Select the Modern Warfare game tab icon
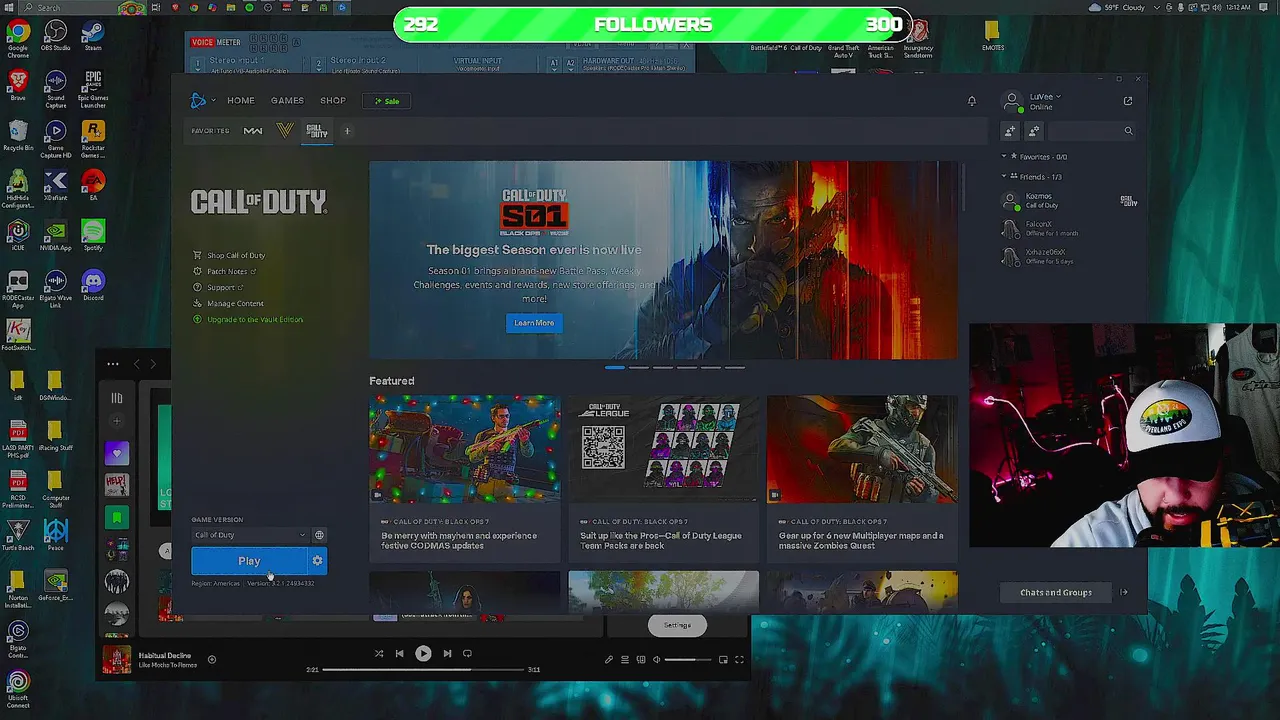Image resolution: width=1280 pixels, height=720 pixels. tap(253, 131)
